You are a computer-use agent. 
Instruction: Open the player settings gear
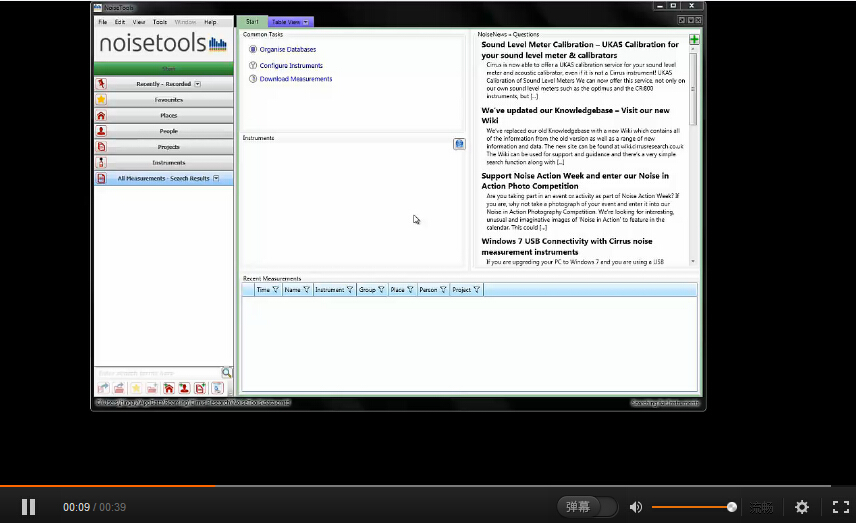(x=801, y=507)
